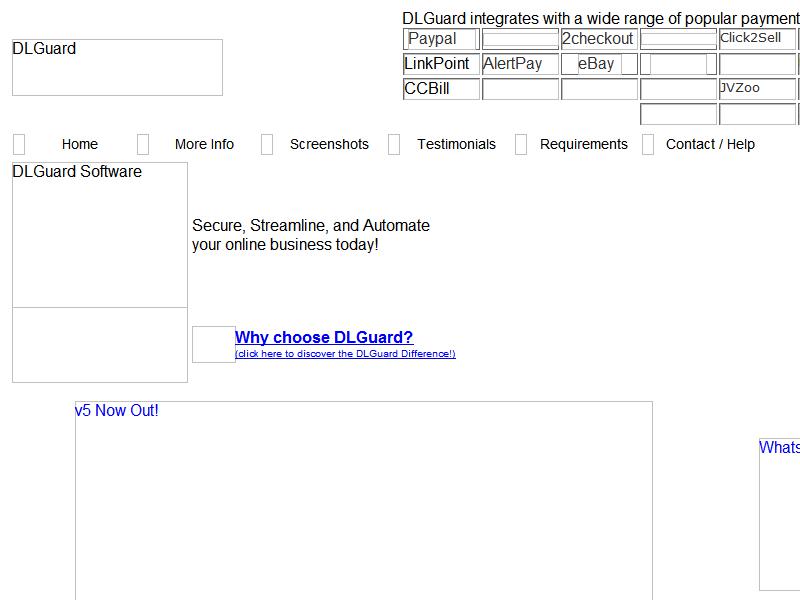This screenshot has width=800, height=600.
Task: Select the JVZoo payment logo
Action: (757, 89)
